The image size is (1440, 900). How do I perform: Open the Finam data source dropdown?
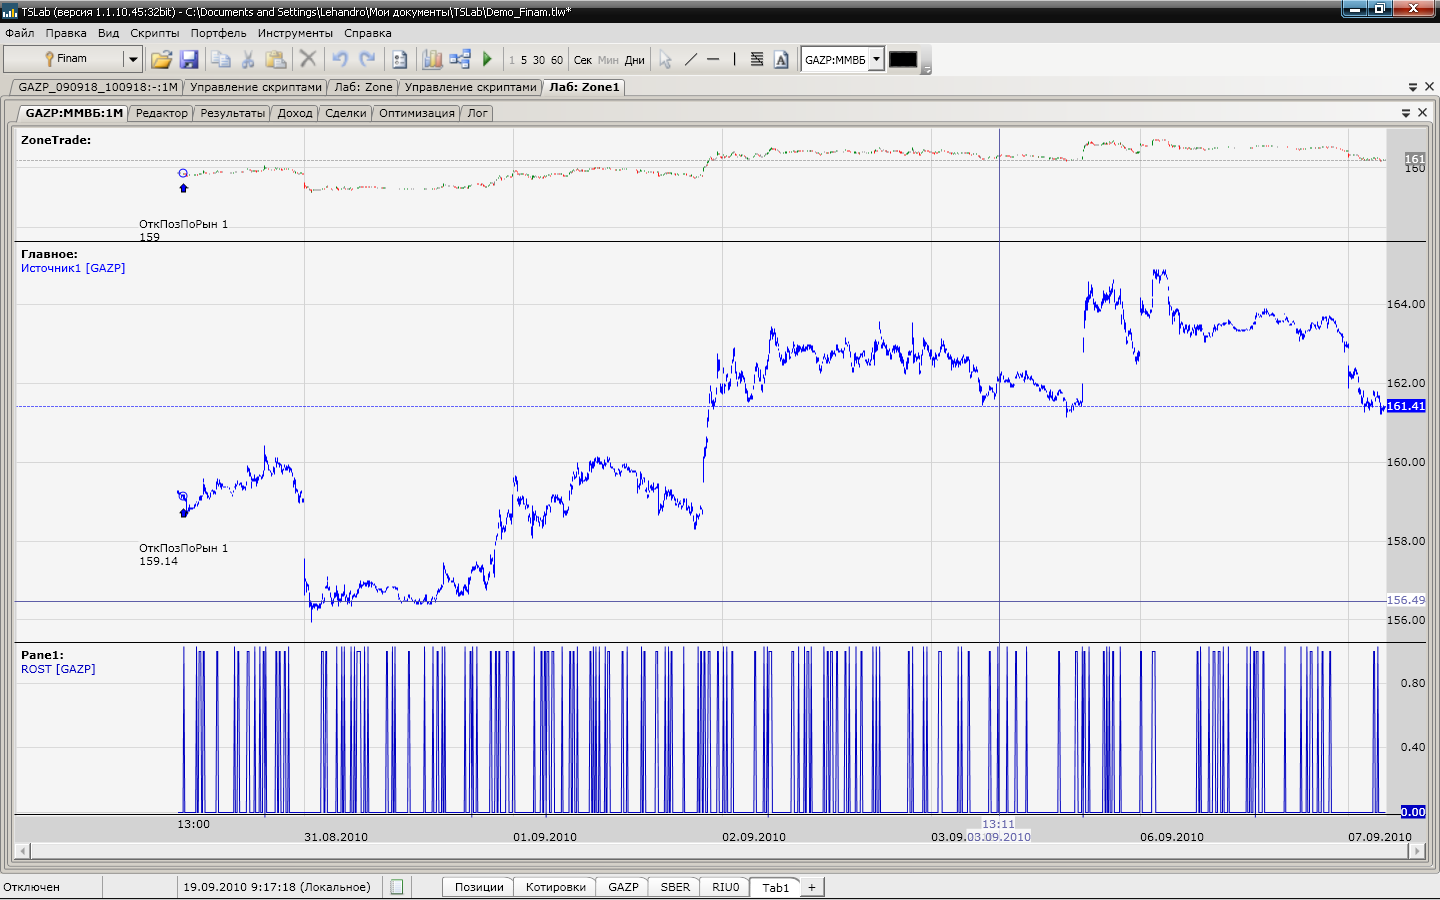point(132,60)
